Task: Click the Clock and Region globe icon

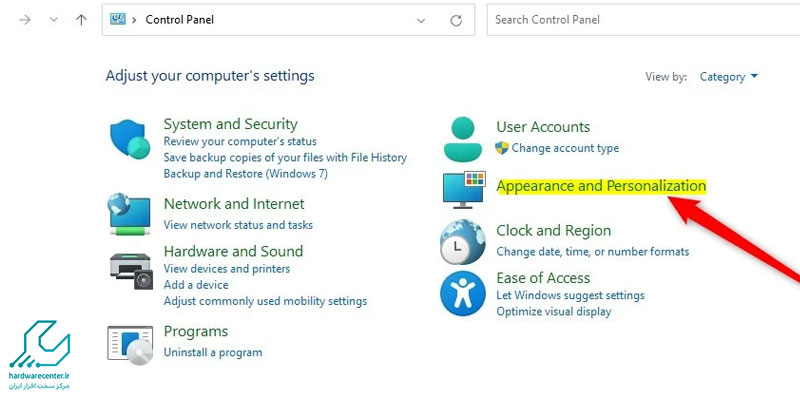Action: pyautogui.click(x=463, y=242)
